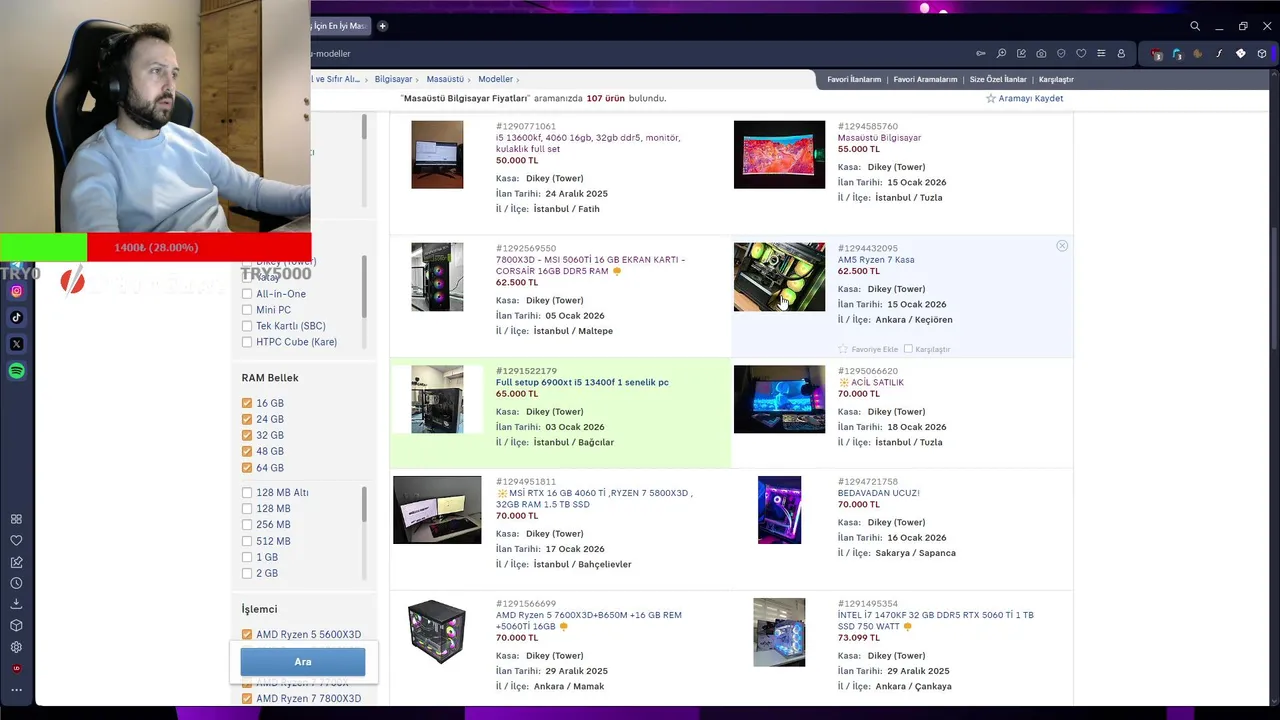Viewport: 1280px width, 720px height.
Task: Open thumbnail of INTEL i7 1470KF listing
Action: pos(779,632)
